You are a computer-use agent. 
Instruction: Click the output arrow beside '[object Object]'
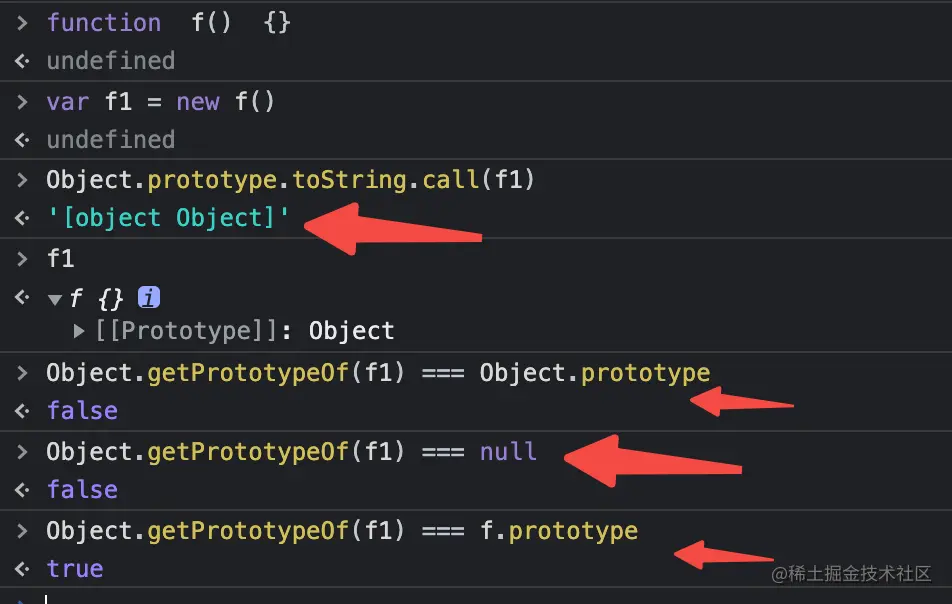click(22, 218)
